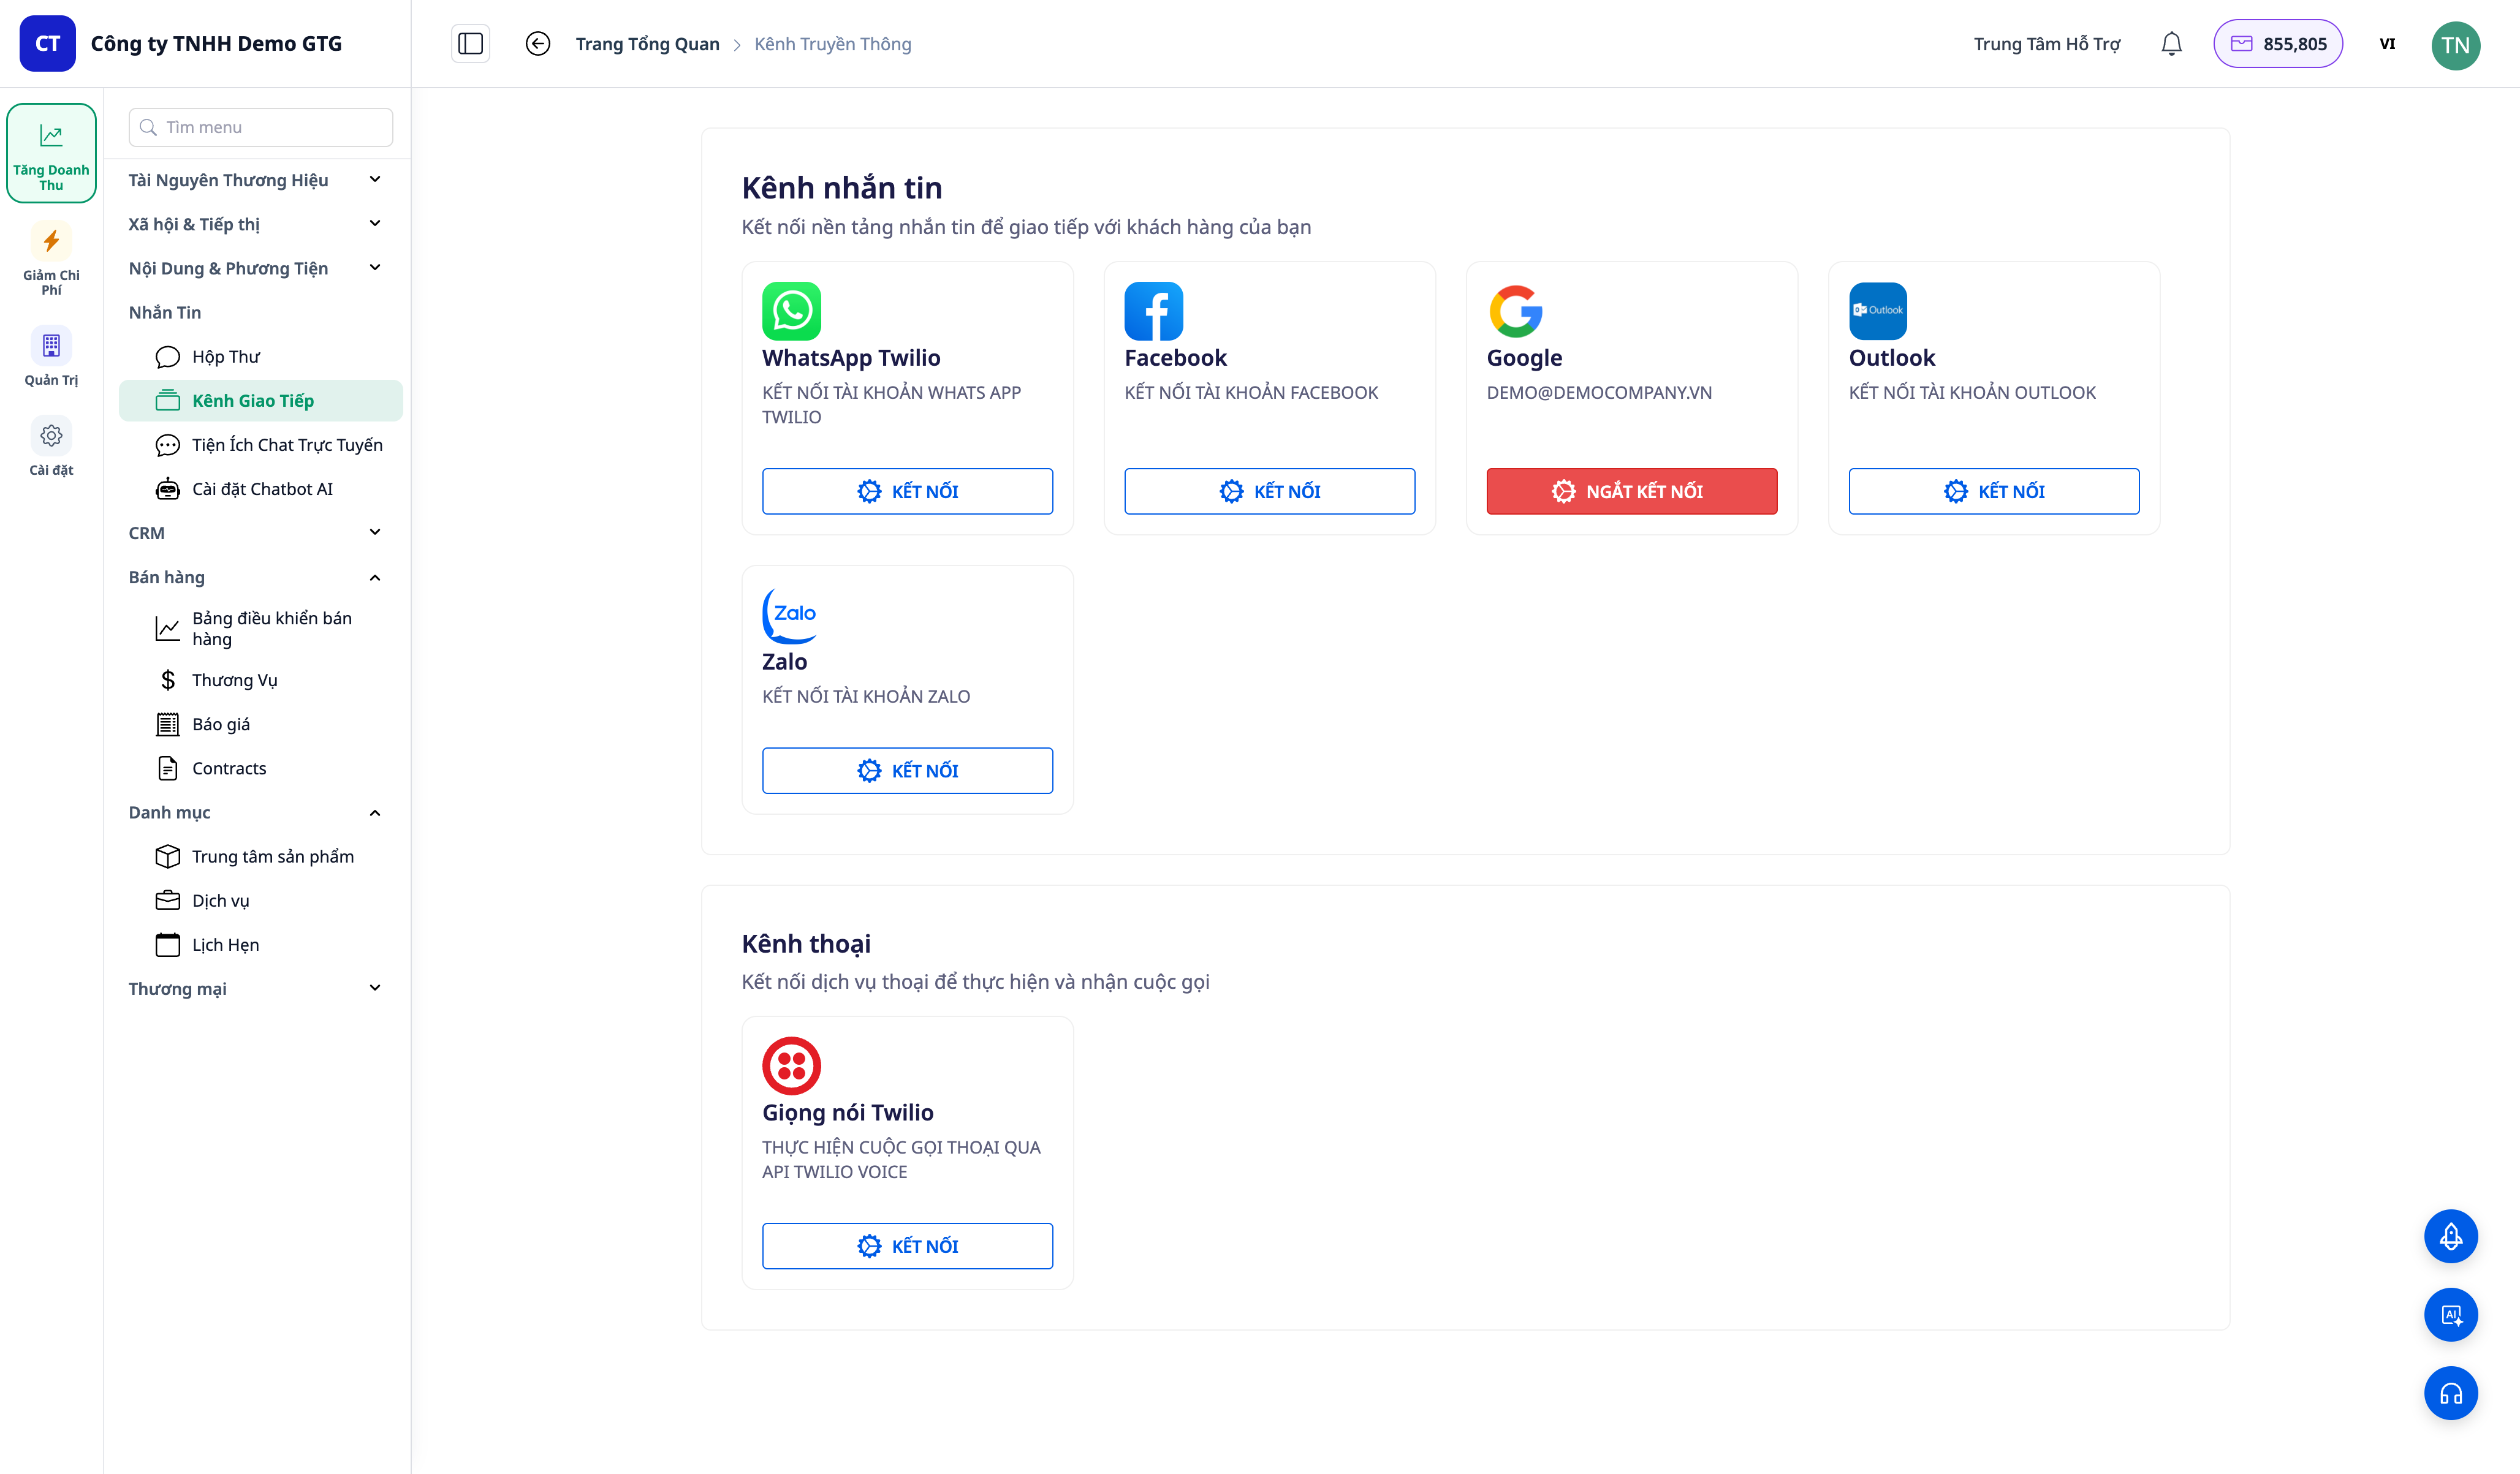This screenshot has height=1474, width=2520.
Task: Open Cài đặt Chatbot AI
Action: tap(261, 489)
